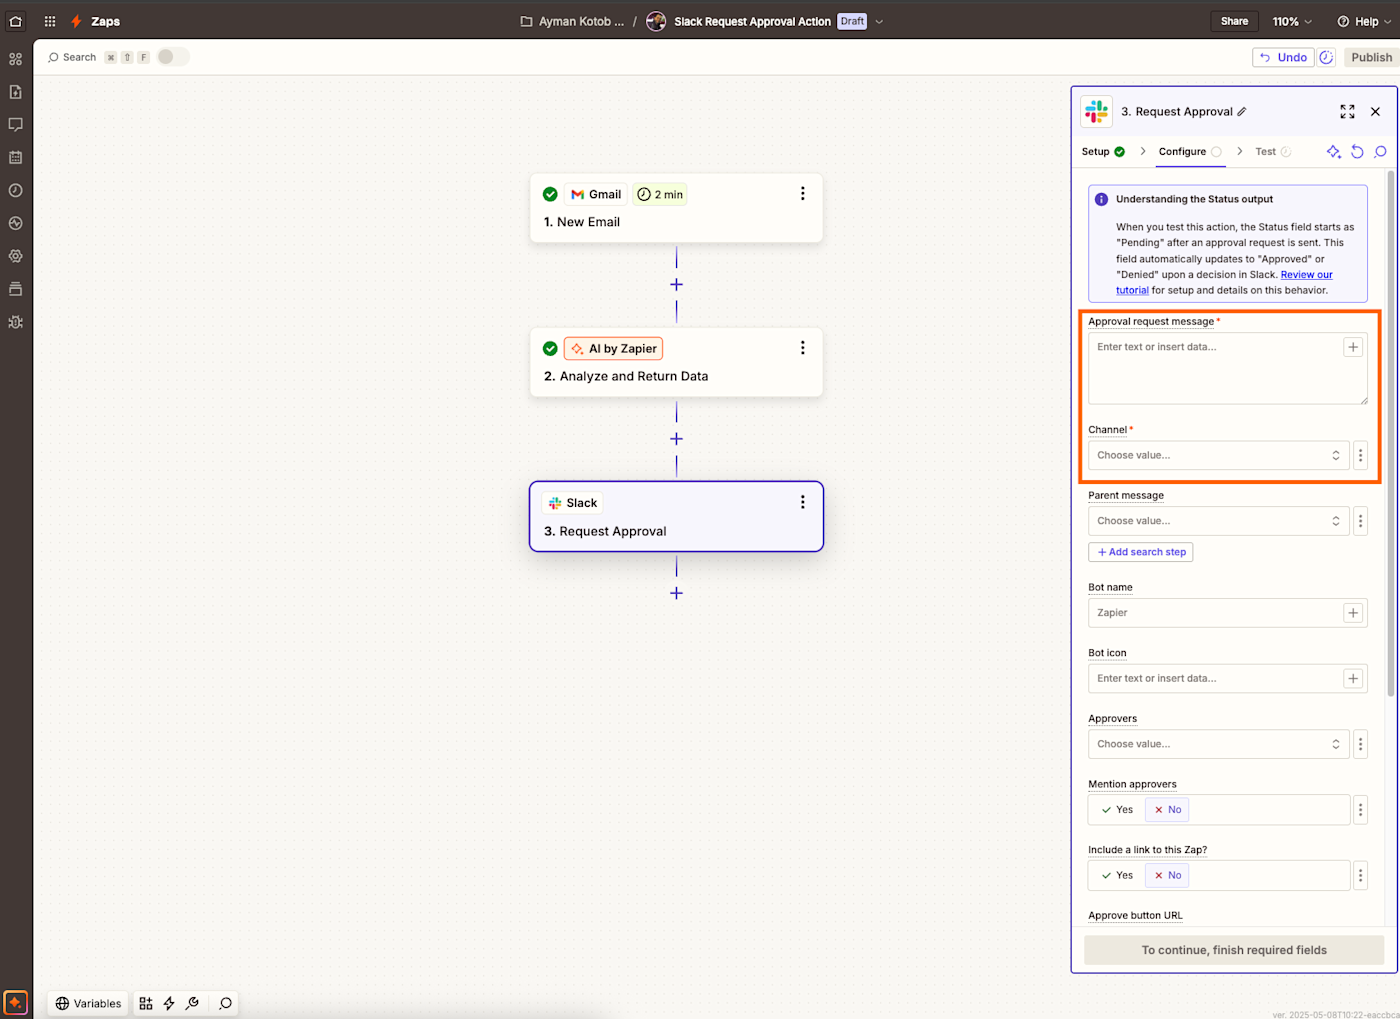Click the refresh fields arrow icon

[x=1357, y=152]
